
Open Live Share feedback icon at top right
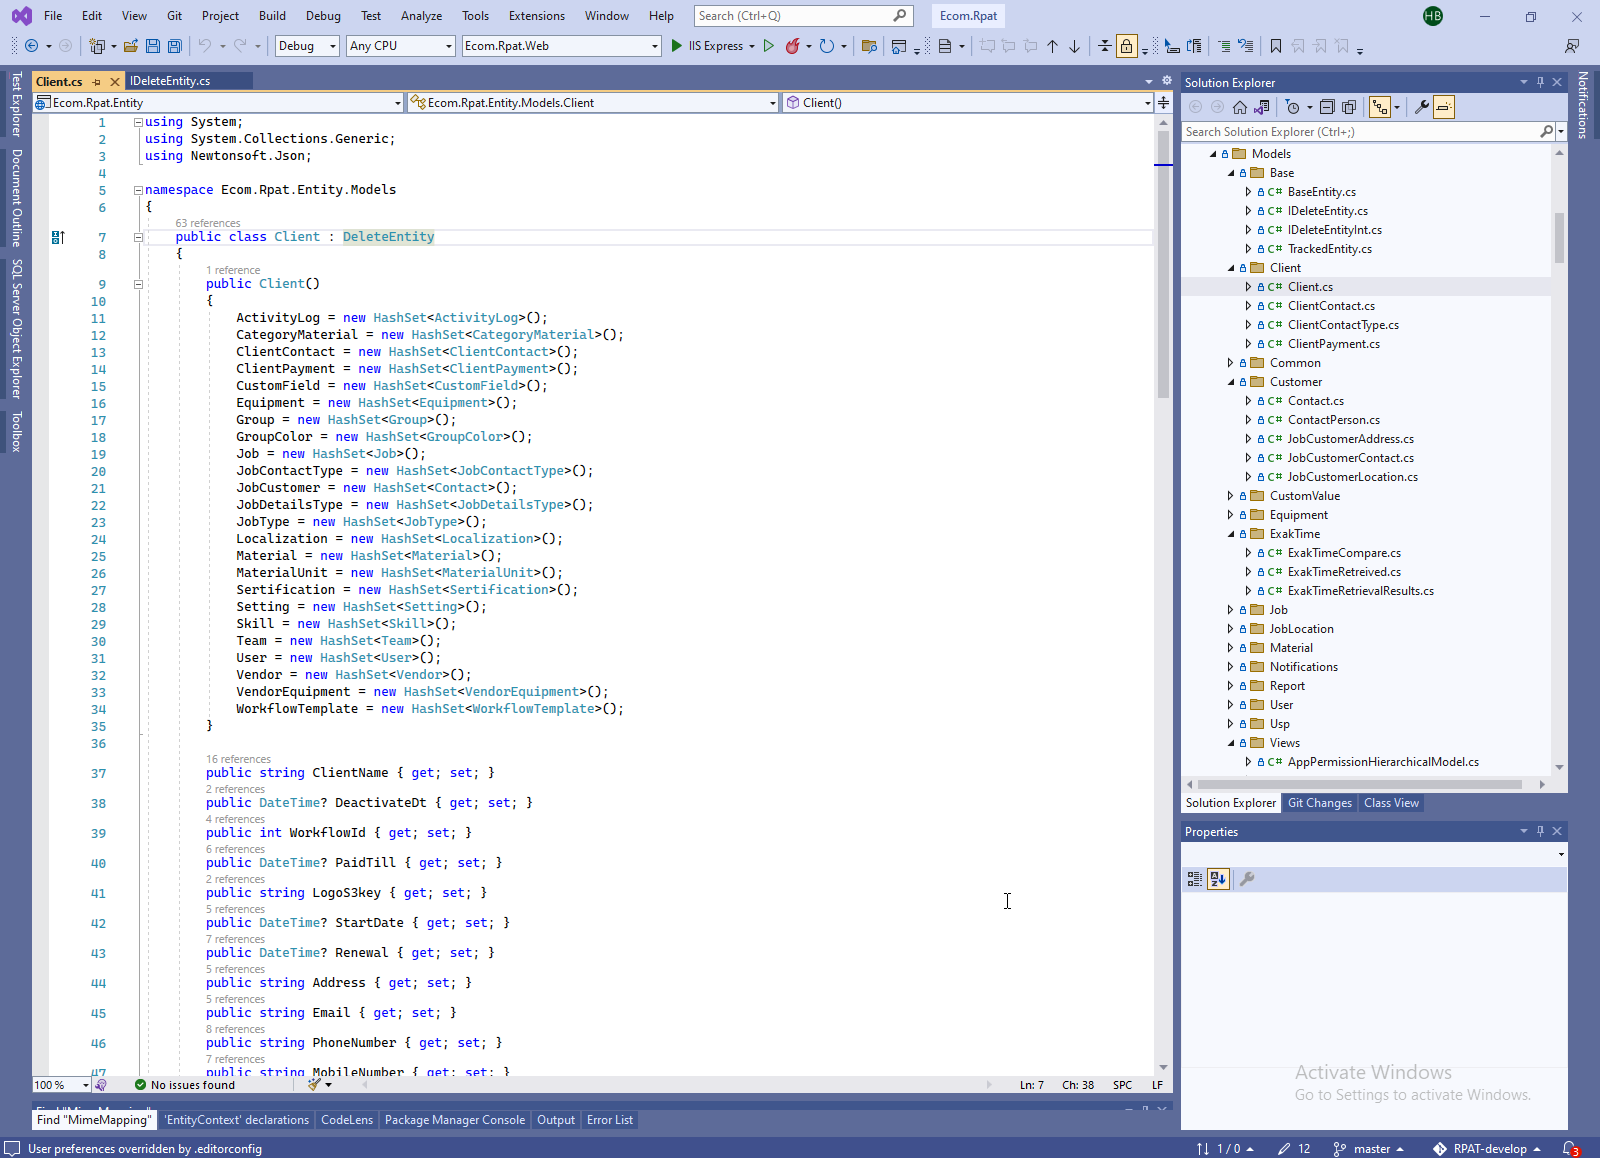click(x=1573, y=46)
